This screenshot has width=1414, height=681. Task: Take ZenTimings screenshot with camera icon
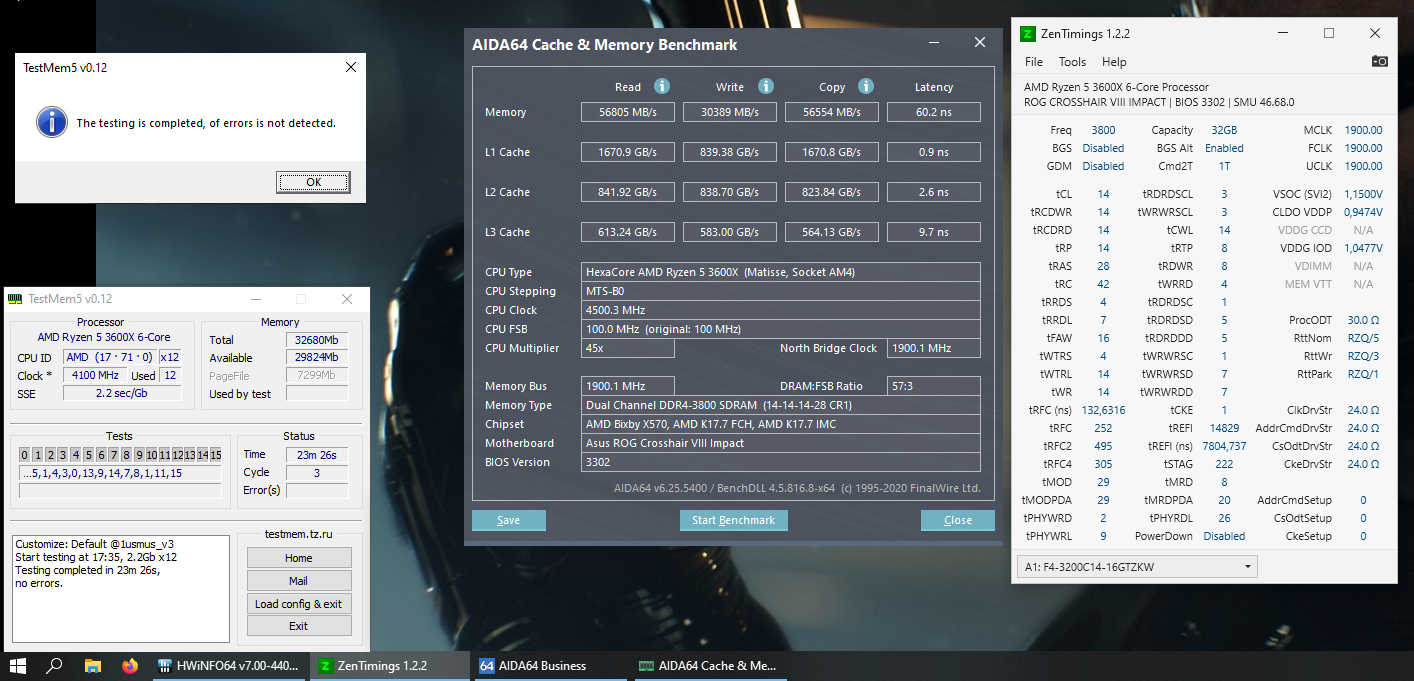click(1379, 61)
